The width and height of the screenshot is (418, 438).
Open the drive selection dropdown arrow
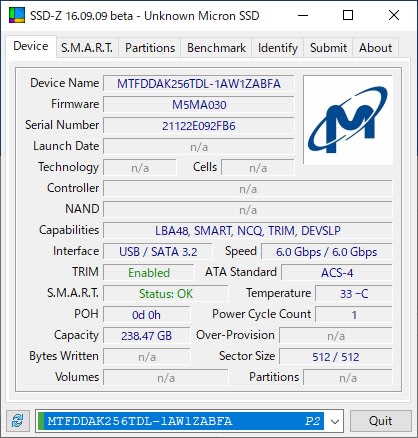point(335,421)
